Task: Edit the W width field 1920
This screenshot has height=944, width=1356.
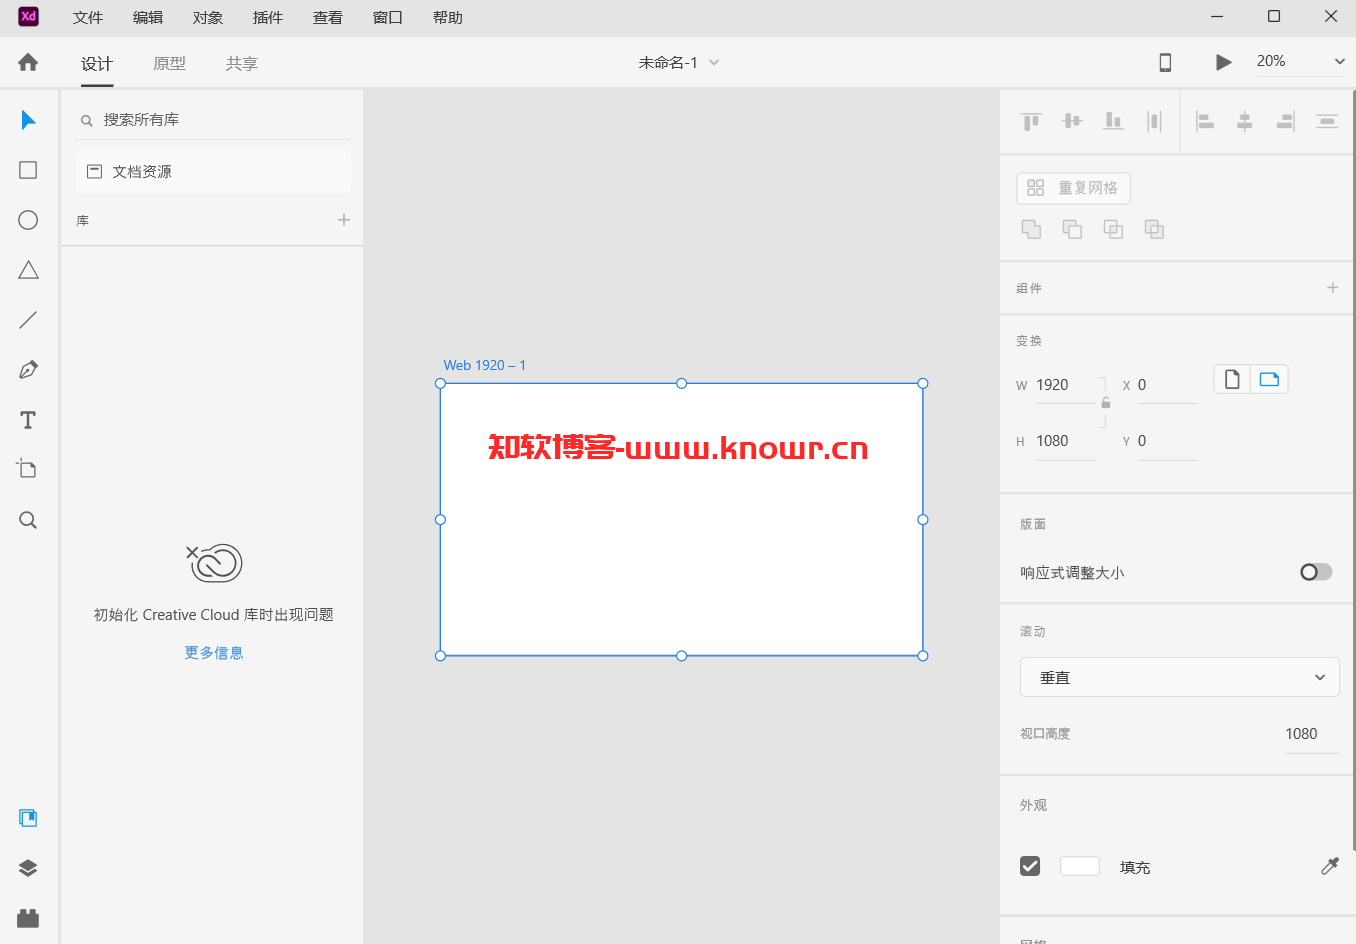Action: point(1064,385)
